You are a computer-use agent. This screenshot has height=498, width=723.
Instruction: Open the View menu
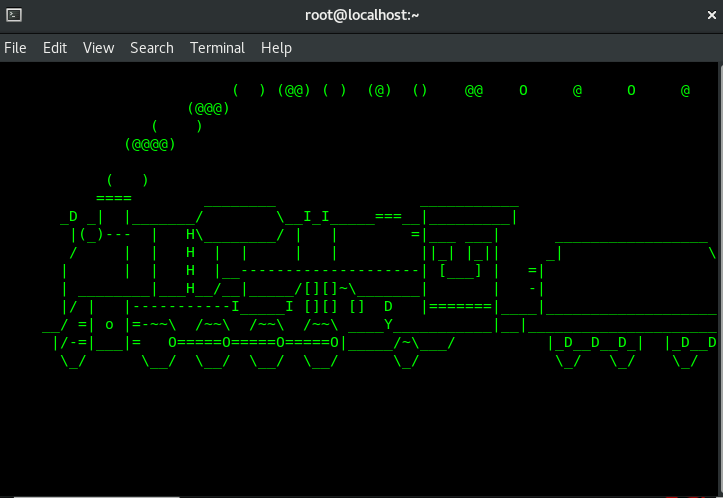pos(99,48)
